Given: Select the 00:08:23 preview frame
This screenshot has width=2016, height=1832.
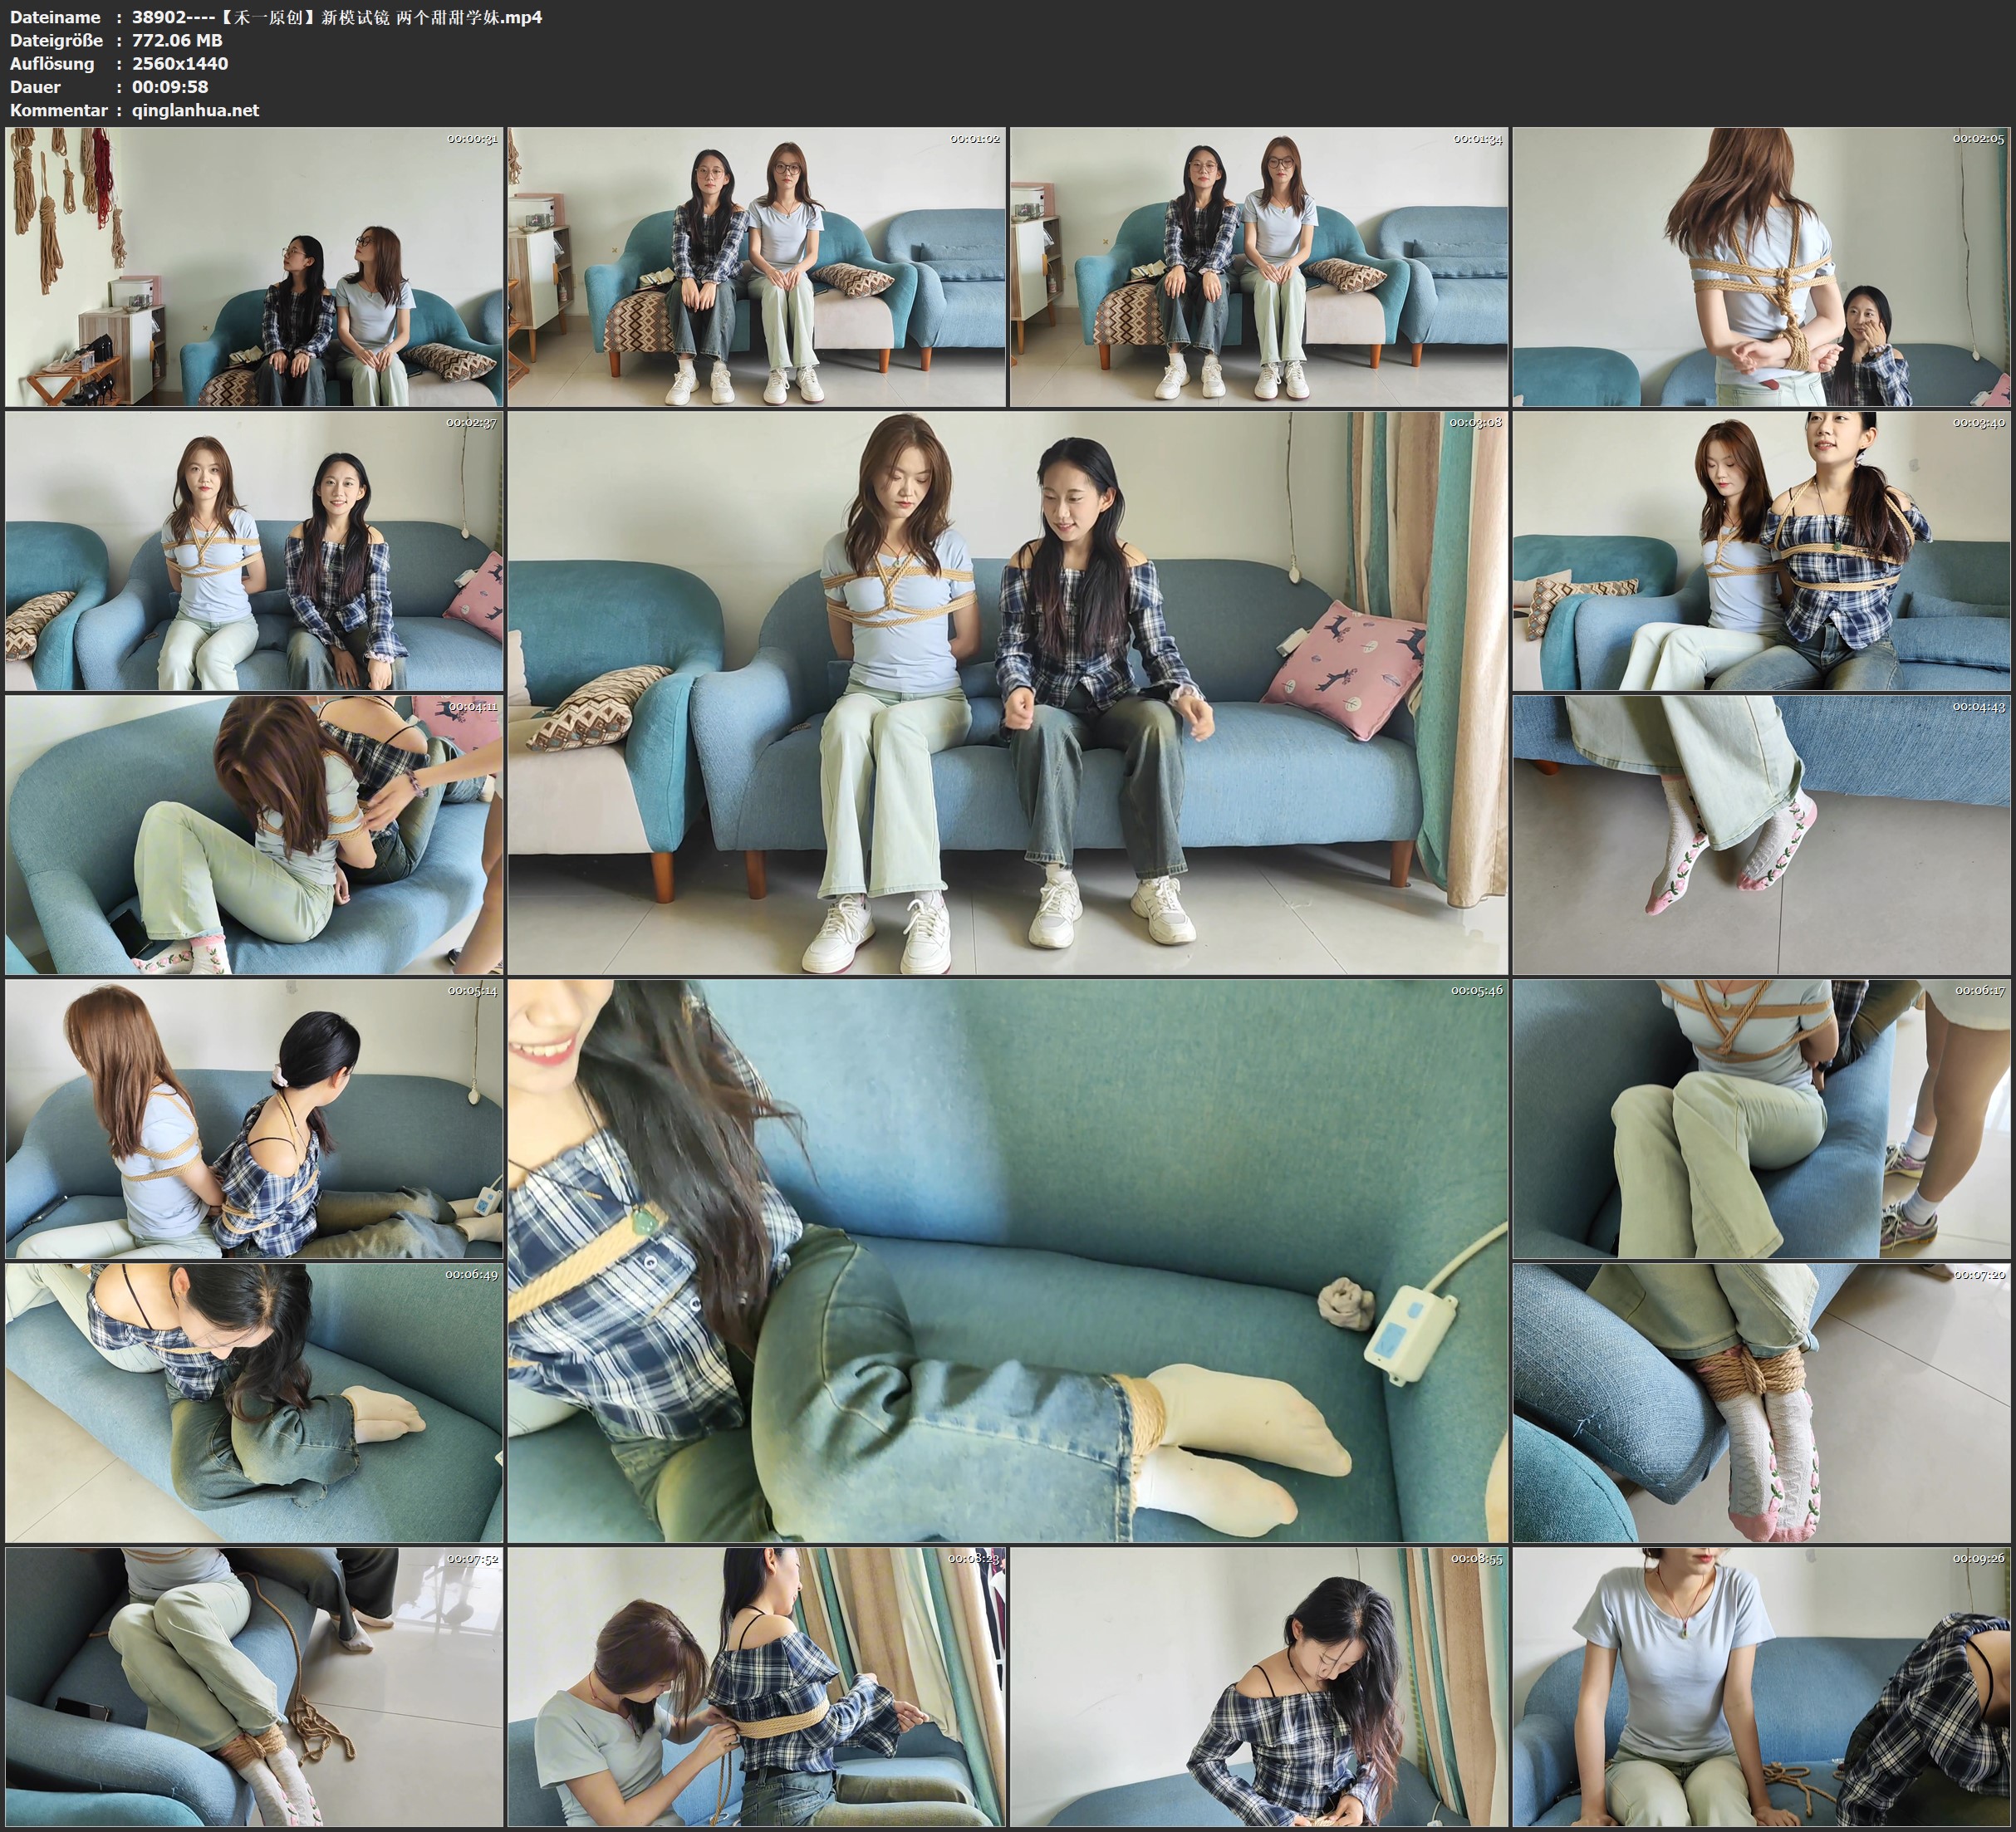Looking at the screenshot, I should tap(757, 1687).
